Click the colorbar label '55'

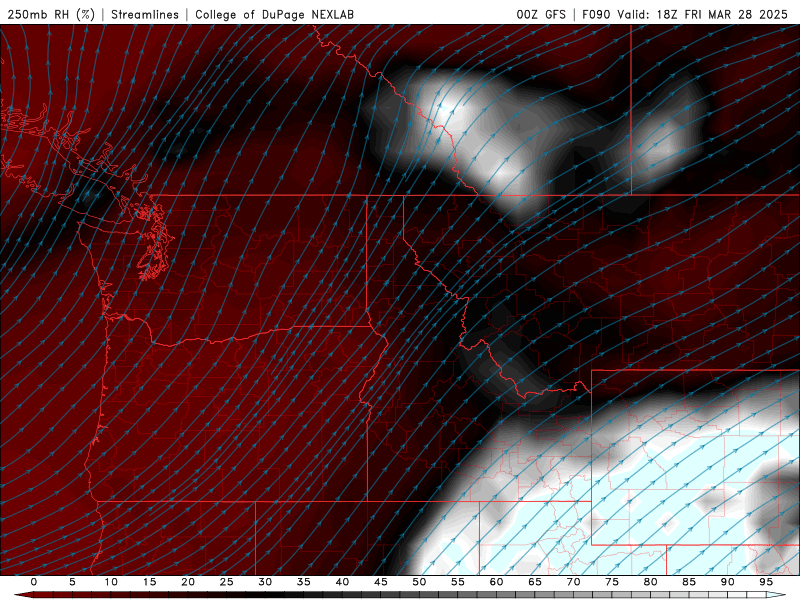458,582
